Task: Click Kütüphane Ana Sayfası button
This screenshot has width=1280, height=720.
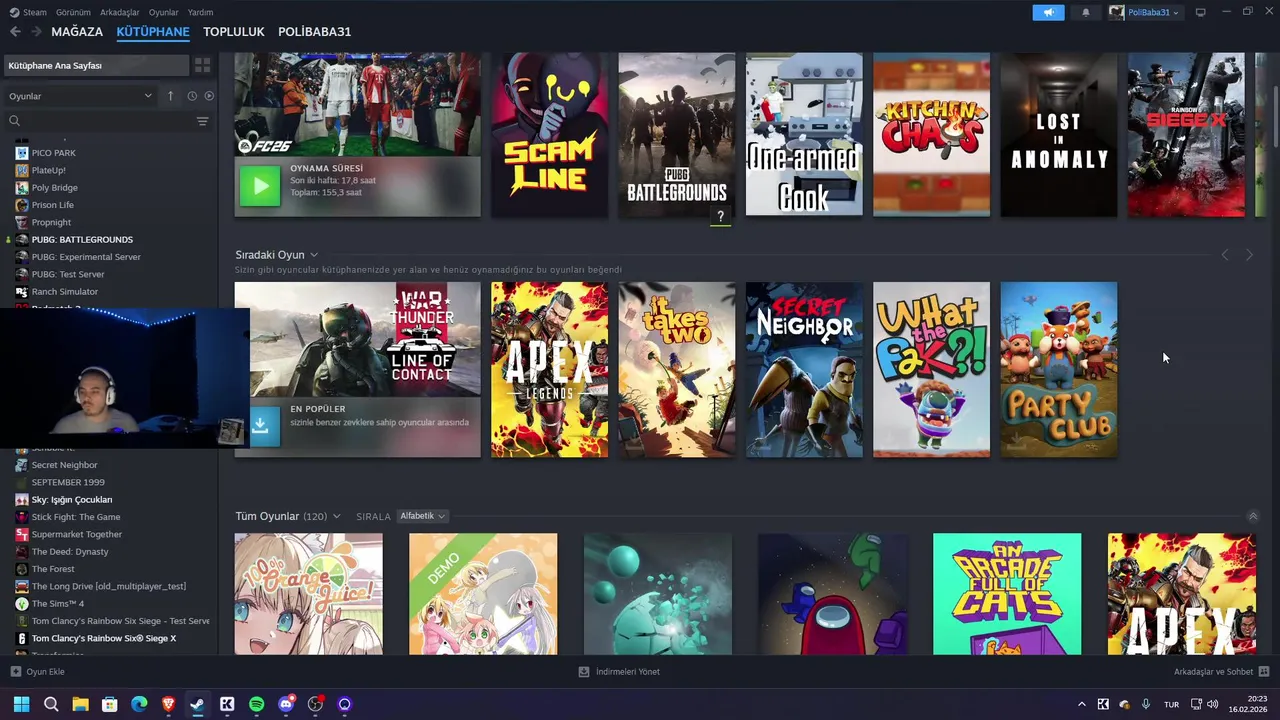Action: point(95,65)
